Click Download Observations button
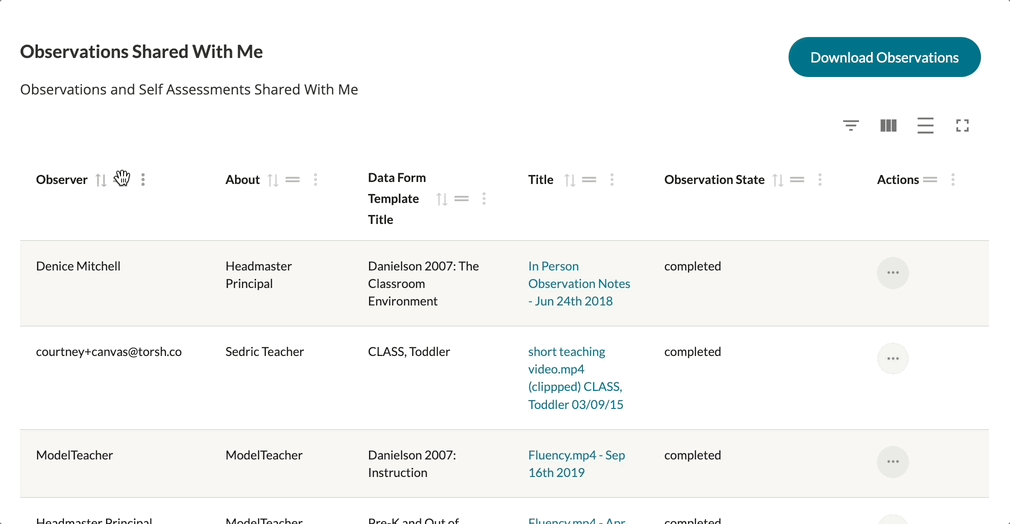Image resolution: width=1010 pixels, height=524 pixels. click(884, 57)
